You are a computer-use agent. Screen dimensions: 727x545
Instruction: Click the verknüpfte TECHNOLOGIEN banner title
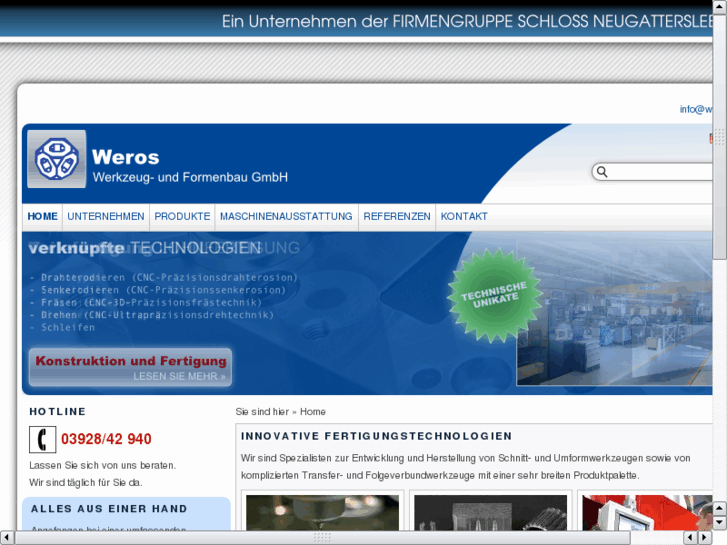[x=145, y=248]
